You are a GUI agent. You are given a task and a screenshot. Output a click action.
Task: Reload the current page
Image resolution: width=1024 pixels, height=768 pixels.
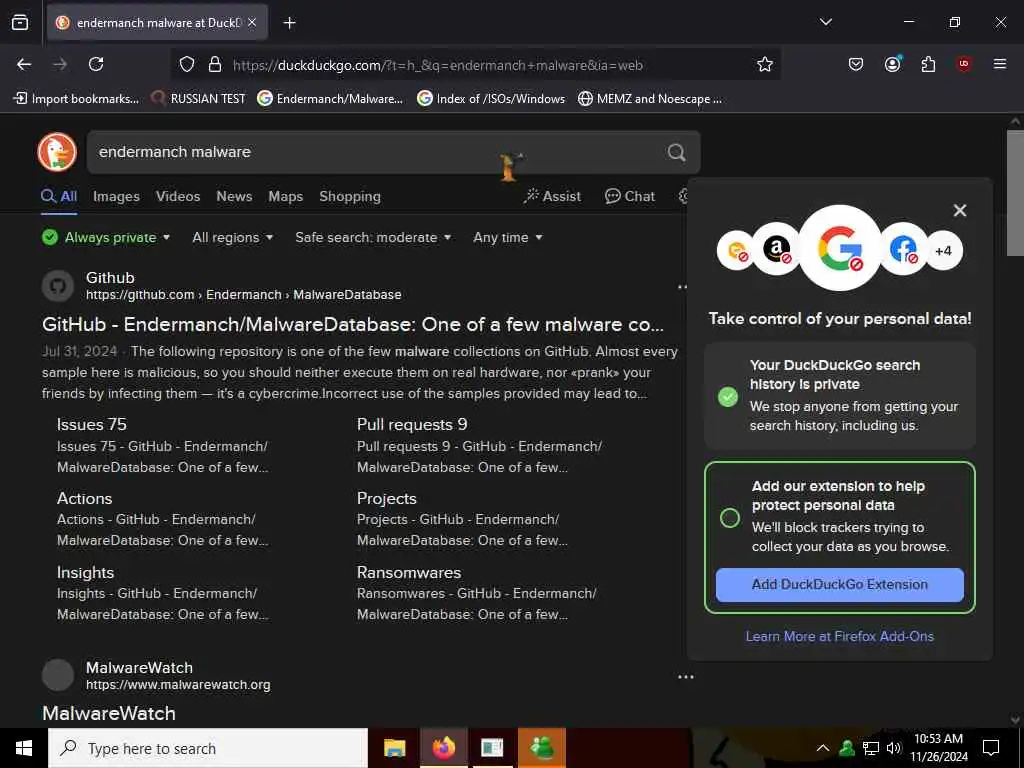96,64
